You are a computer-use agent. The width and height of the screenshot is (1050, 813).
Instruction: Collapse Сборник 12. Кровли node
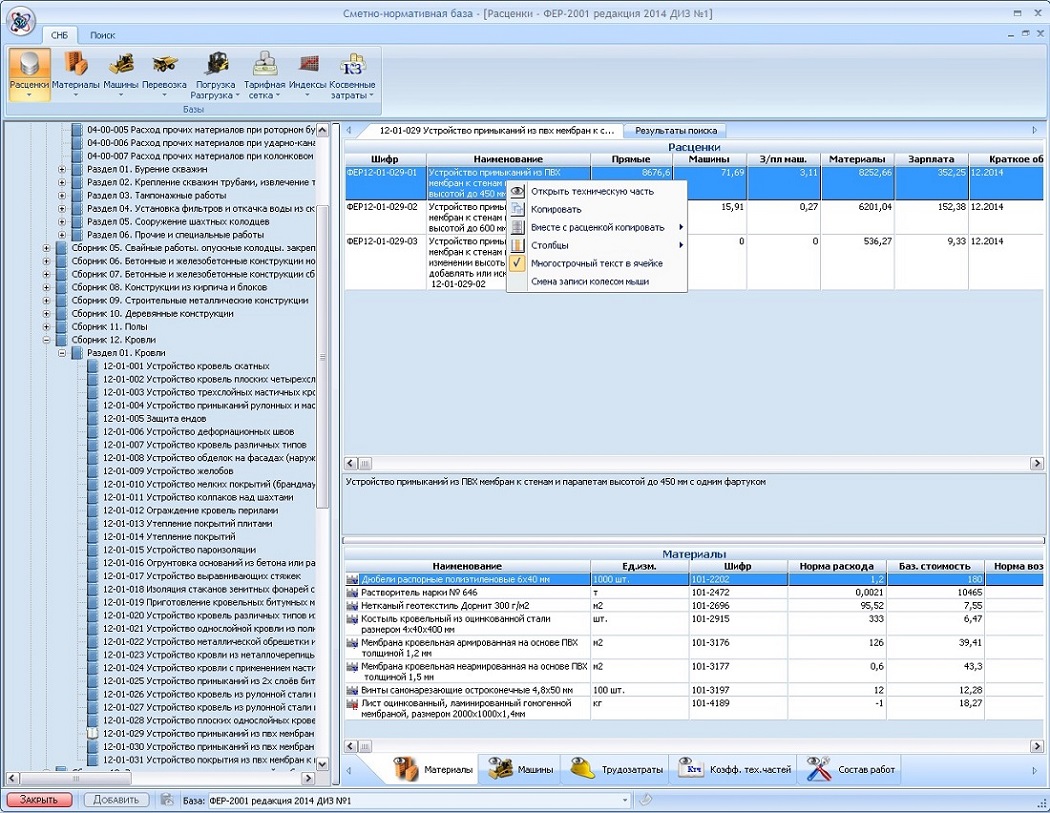[x=46, y=340]
